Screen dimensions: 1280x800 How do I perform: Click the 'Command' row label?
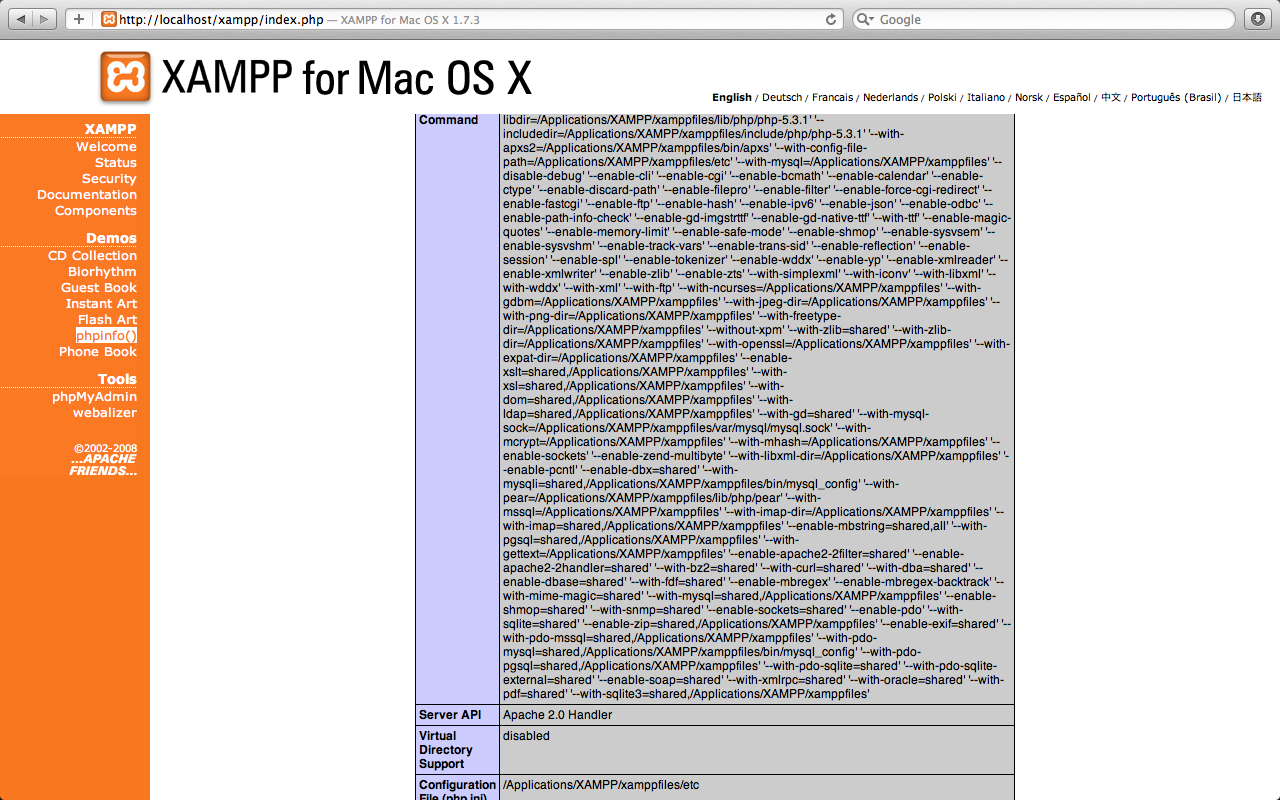(448, 120)
